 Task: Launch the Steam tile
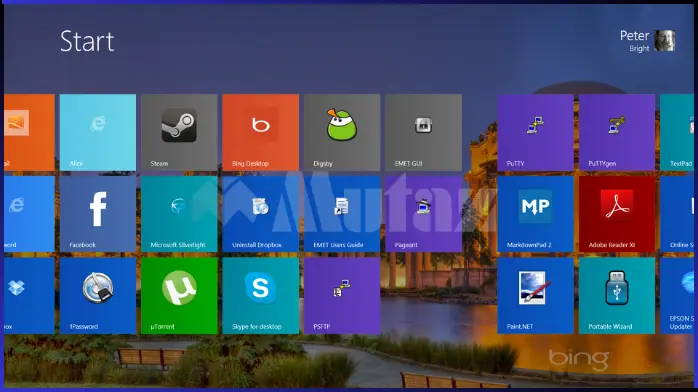tap(179, 132)
